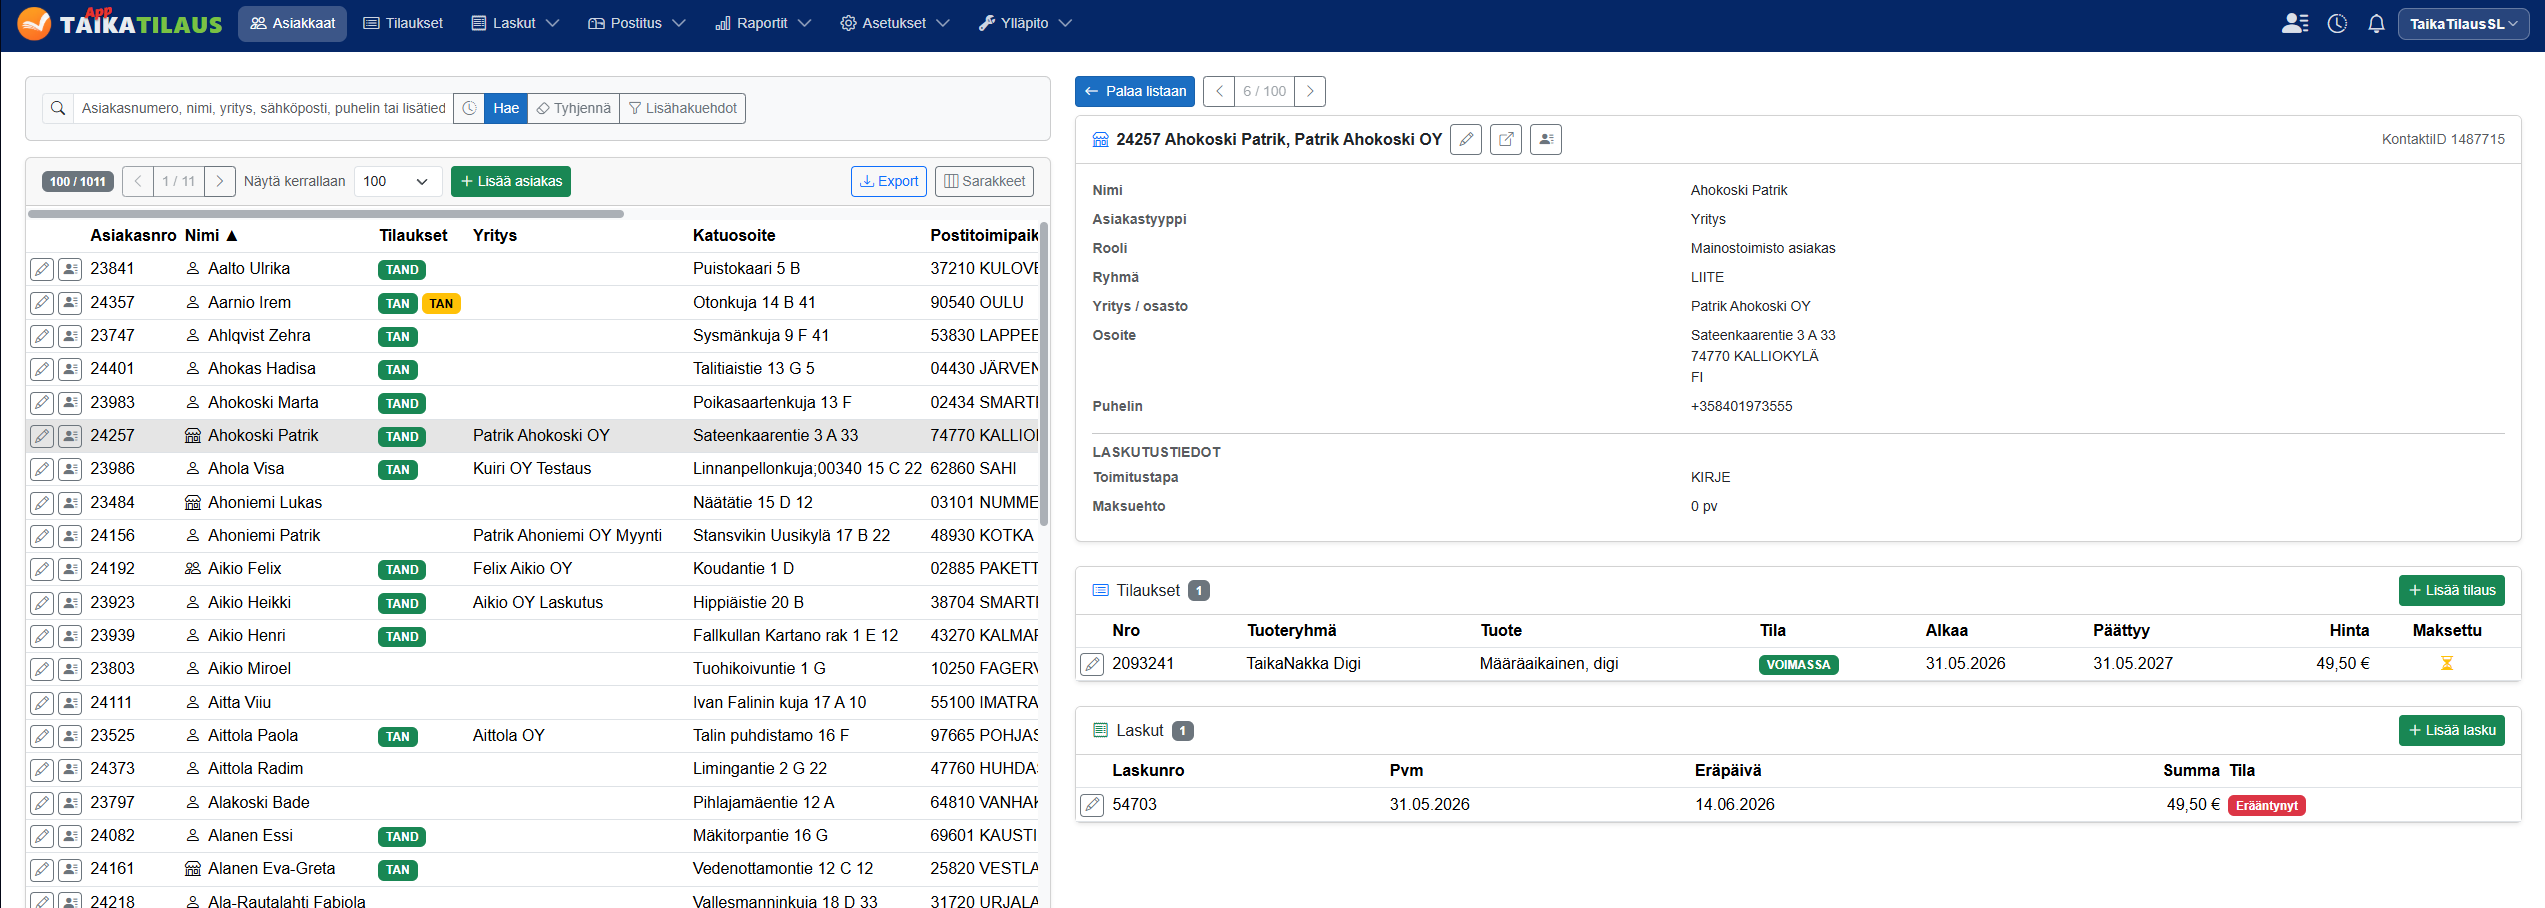Click the hourglass payment status icon

pos(2447,663)
